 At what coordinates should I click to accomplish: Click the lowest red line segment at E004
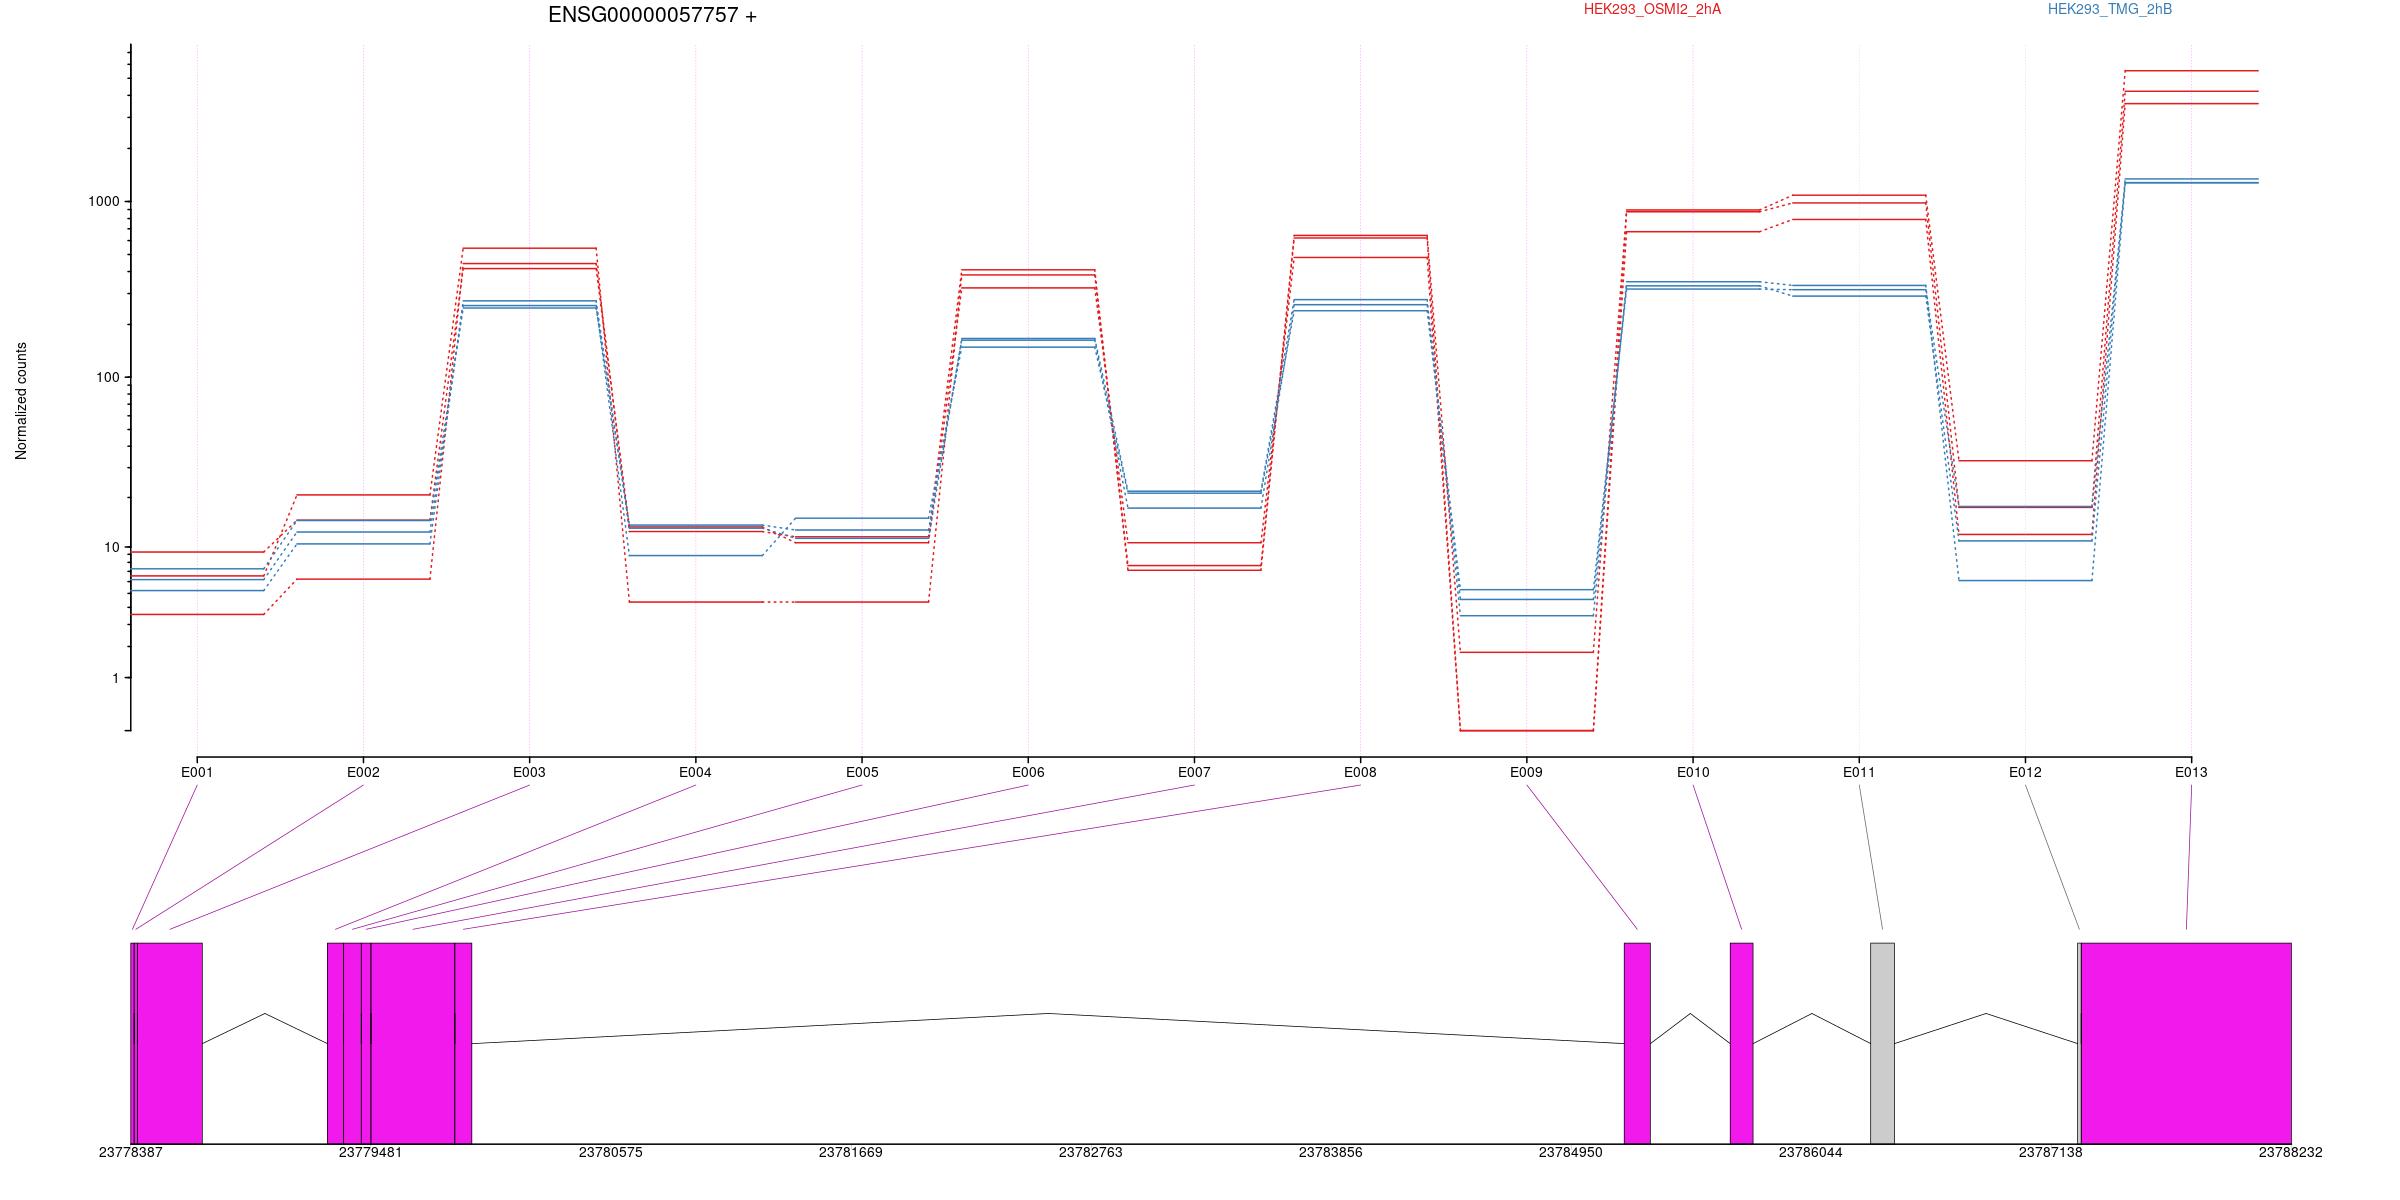(x=695, y=602)
